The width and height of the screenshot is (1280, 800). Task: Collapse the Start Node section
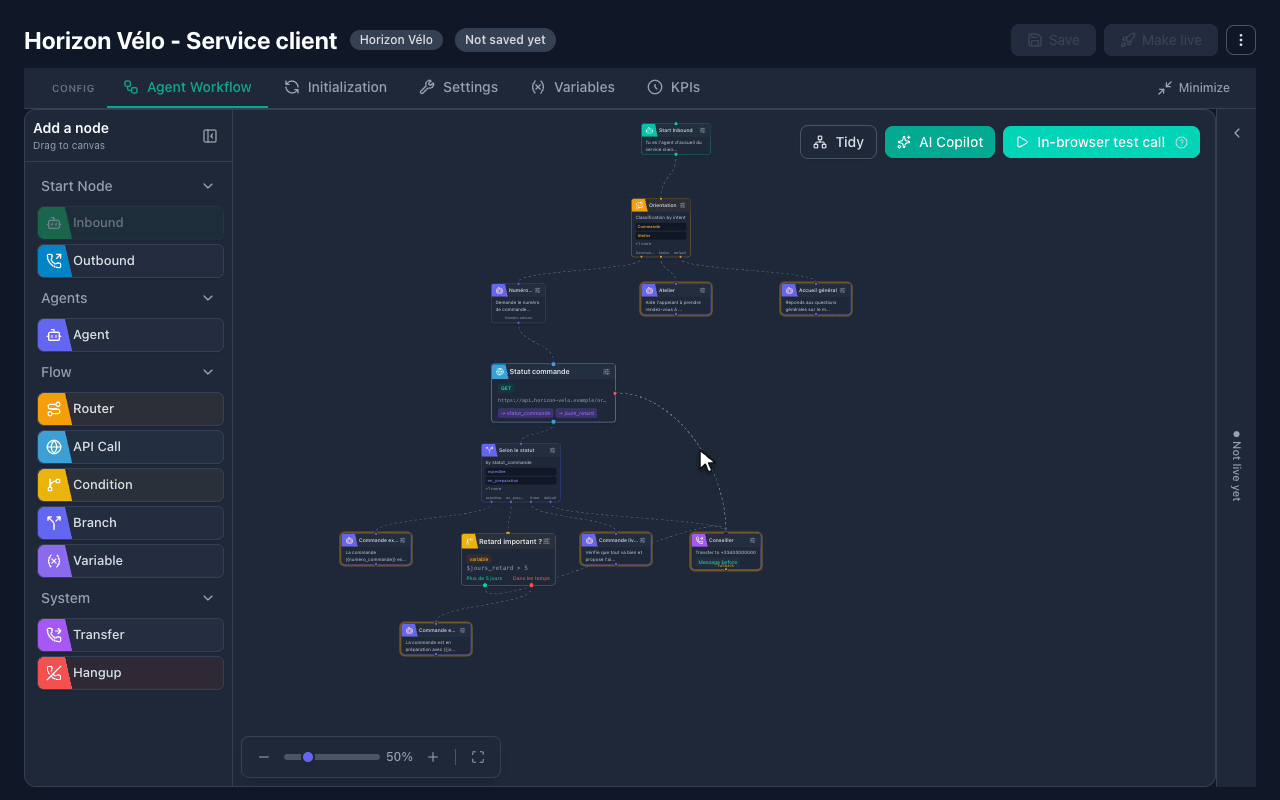208,186
